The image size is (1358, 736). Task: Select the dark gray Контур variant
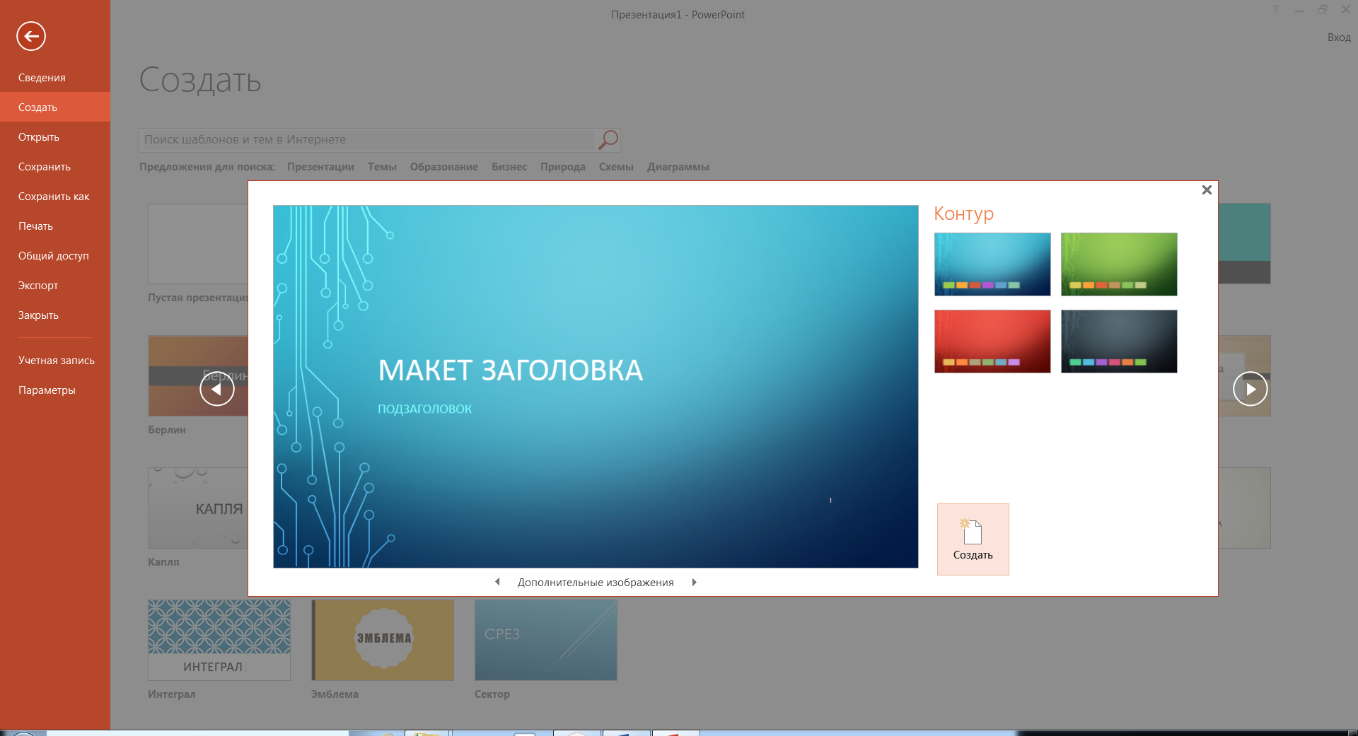pyautogui.click(x=1119, y=341)
